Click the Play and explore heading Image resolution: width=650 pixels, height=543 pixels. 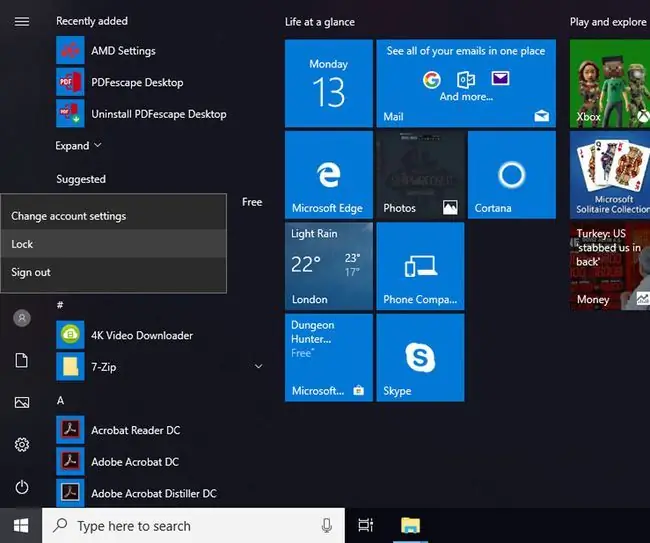coord(608,22)
